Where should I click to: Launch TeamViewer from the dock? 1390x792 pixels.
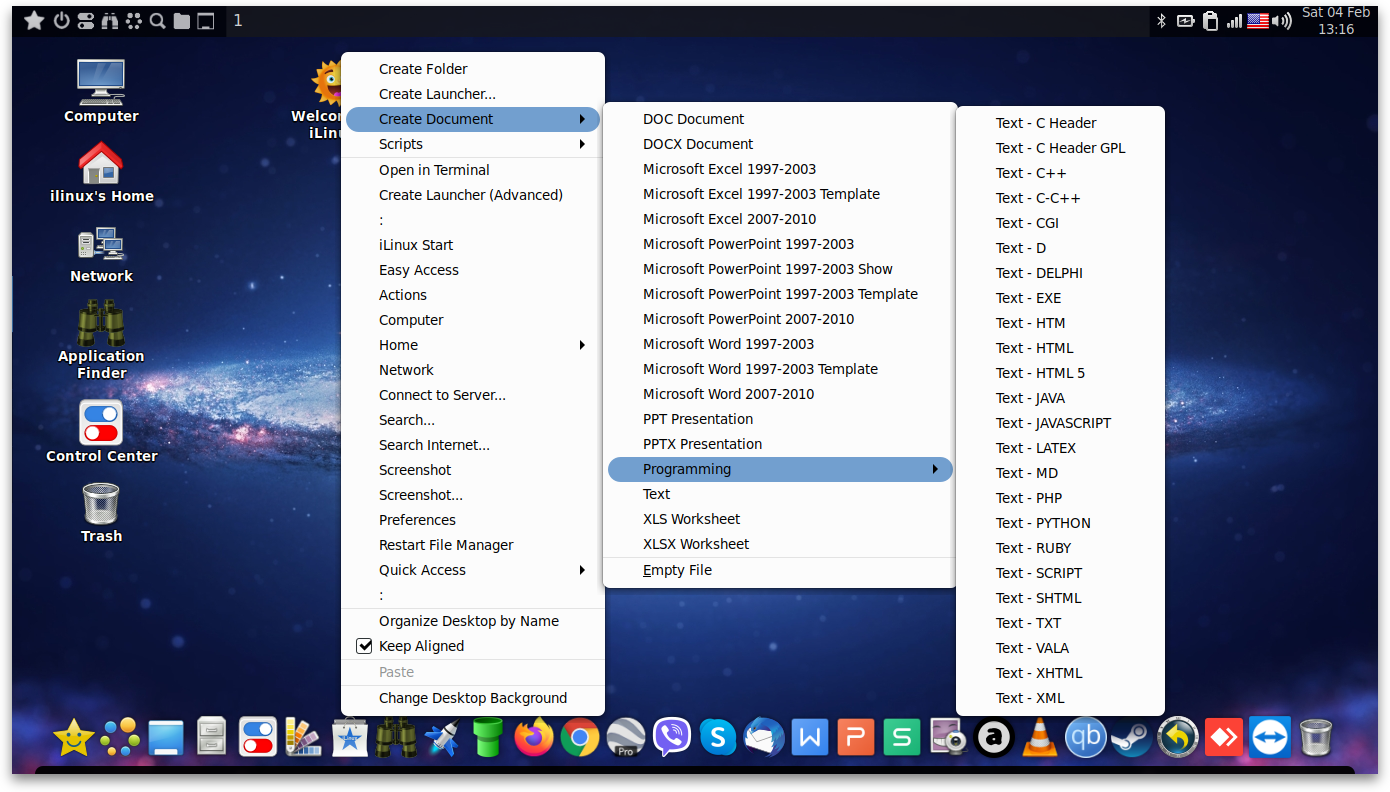[1270, 739]
